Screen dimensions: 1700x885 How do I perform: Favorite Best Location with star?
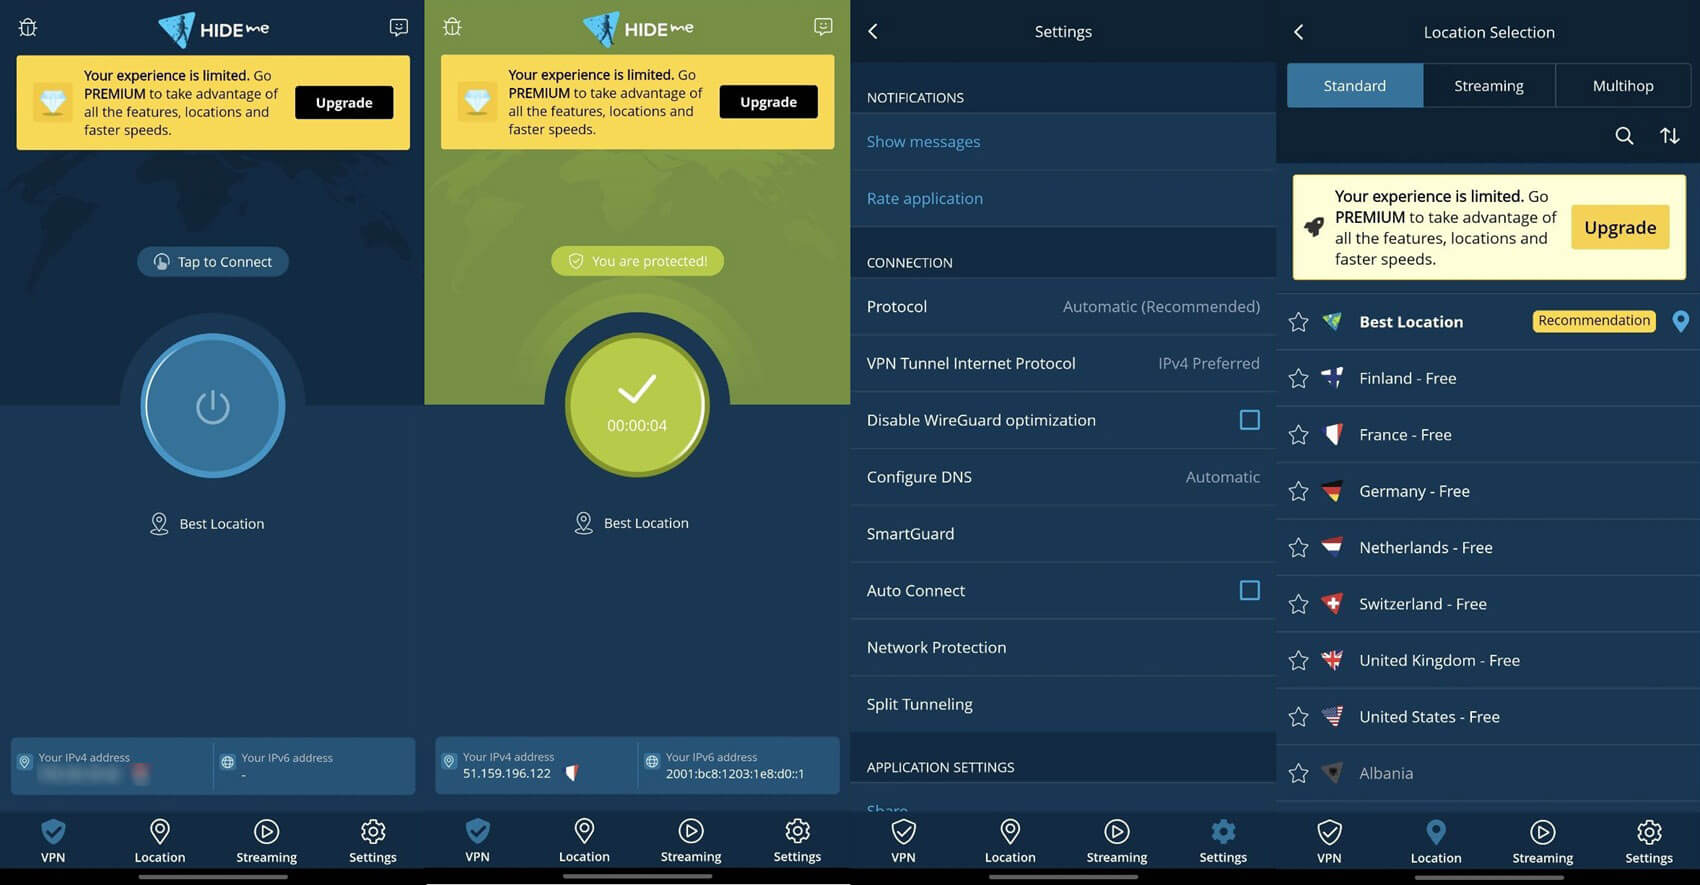coord(1298,322)
